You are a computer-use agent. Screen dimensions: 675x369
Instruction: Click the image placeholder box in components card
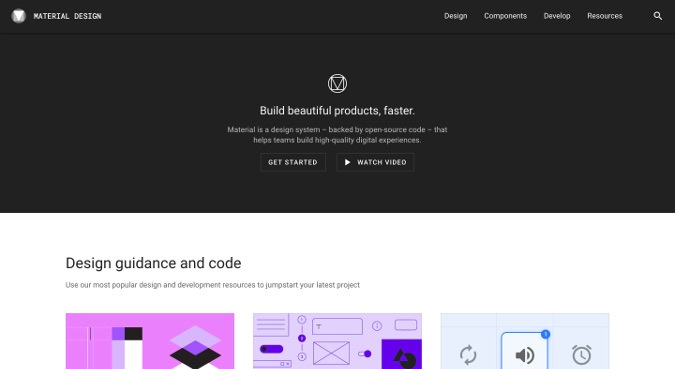coord(331,353)
